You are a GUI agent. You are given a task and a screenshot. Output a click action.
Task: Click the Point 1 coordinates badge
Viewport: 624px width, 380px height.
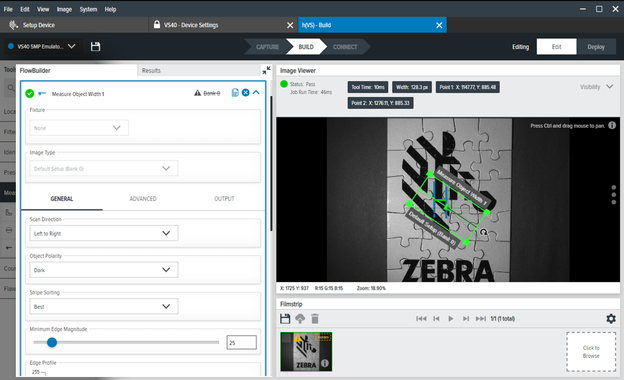(x=468, y=87)
